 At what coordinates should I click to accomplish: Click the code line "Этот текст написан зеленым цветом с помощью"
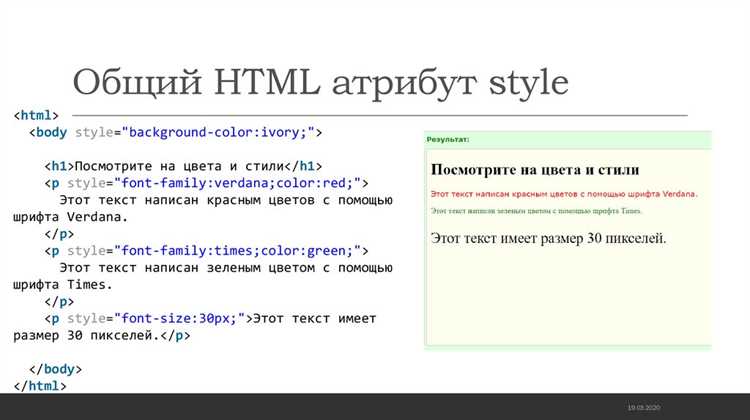click(226, 267)
